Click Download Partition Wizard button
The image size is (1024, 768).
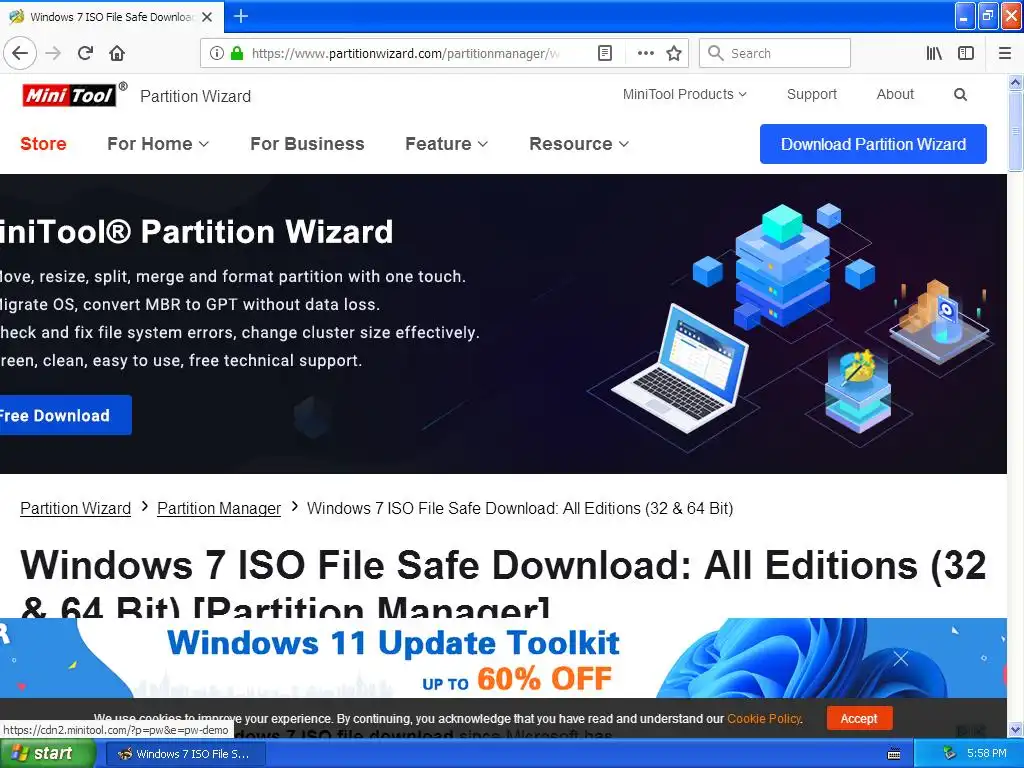point(873,144)
